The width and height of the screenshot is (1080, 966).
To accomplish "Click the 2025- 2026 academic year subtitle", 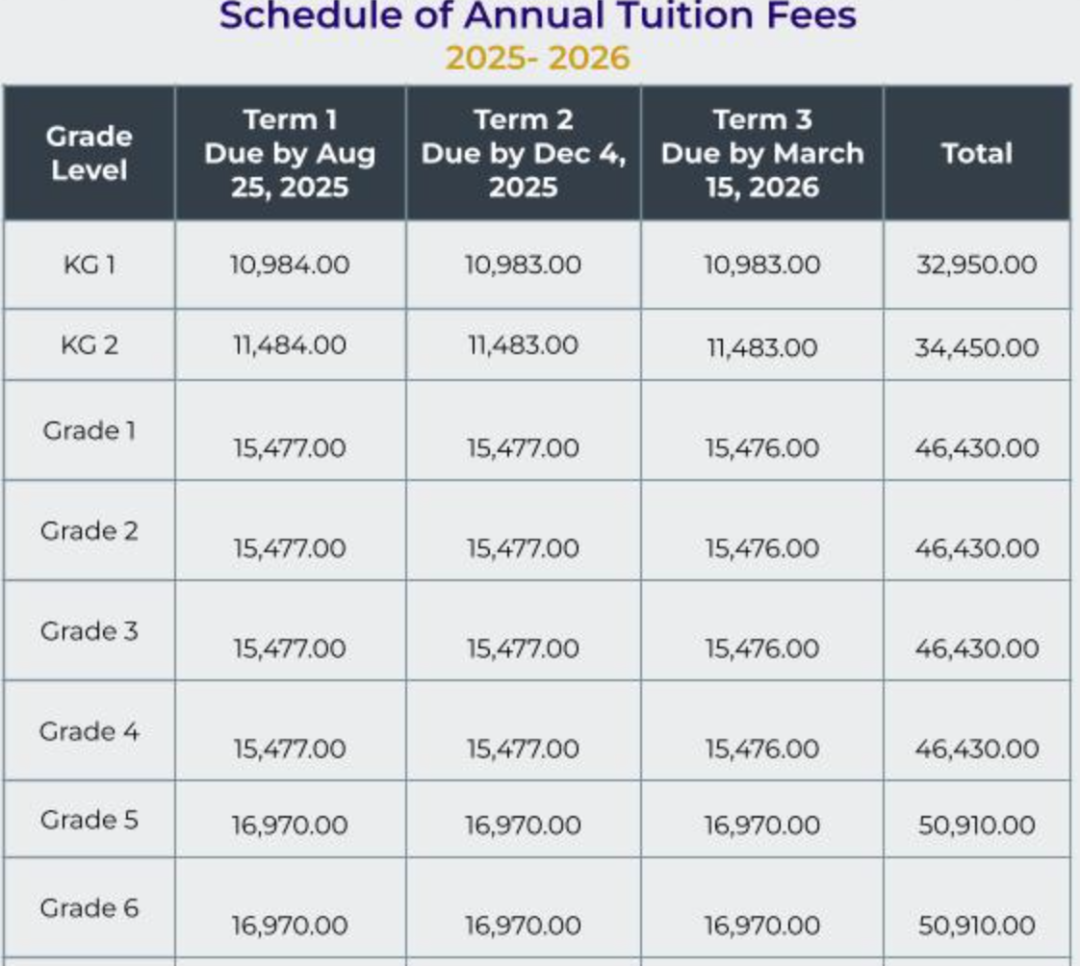I will [x=538, y=58].
